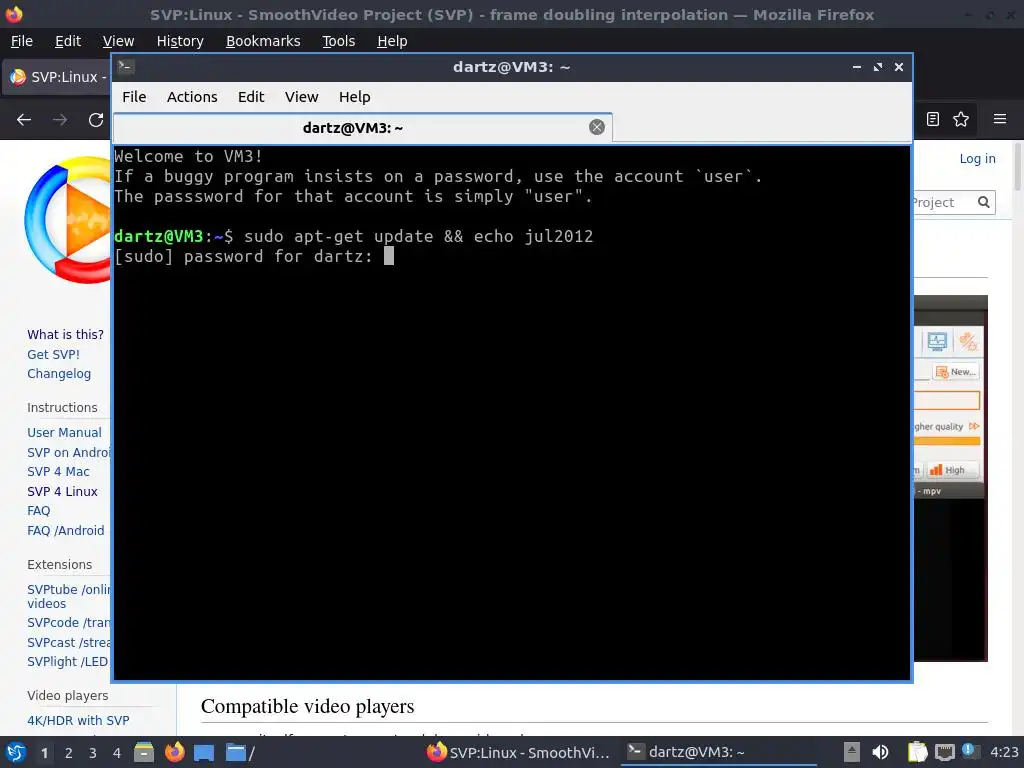Click the search magnifier icon on SVP page
The width and height of the screenshot is (1024, 768).
pos(984,202)
